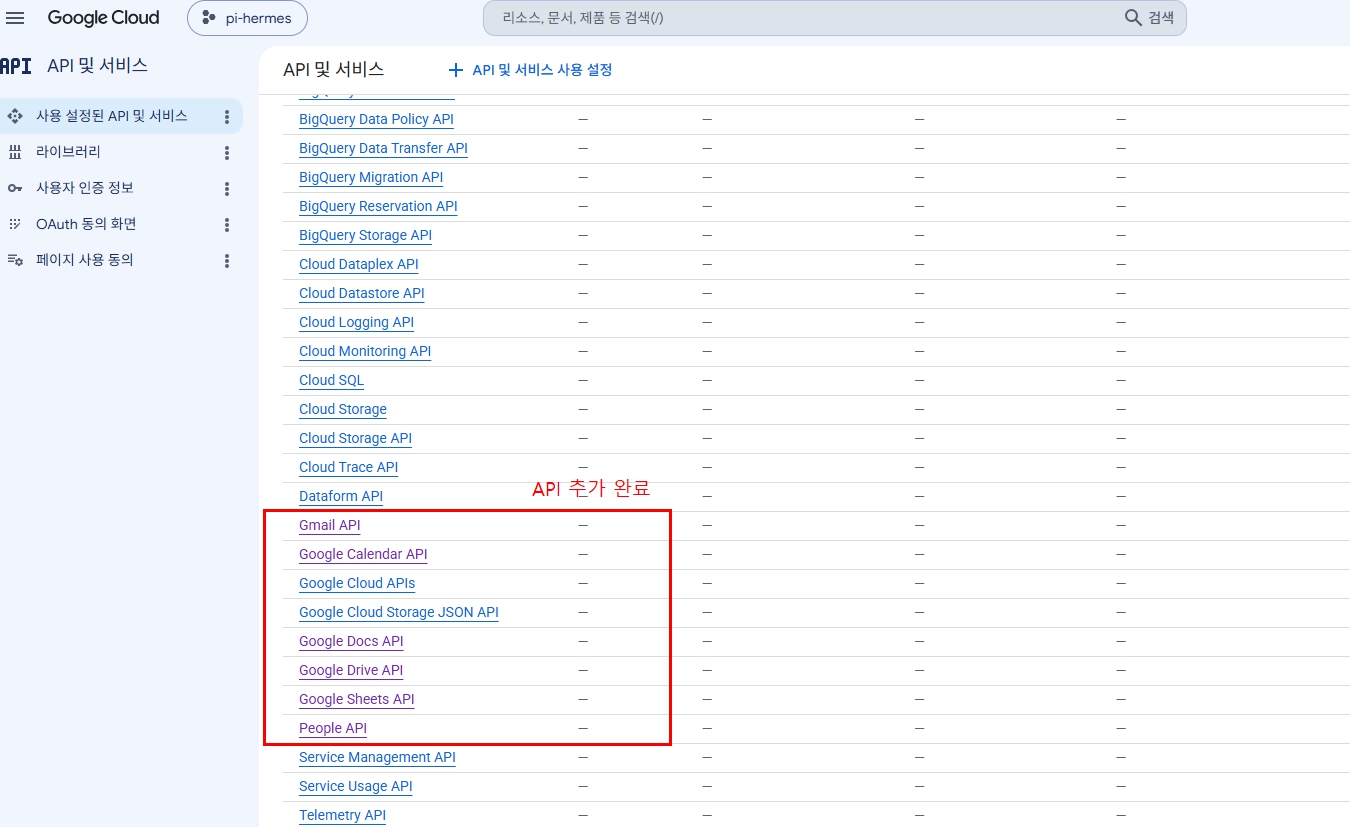Open Service Usage API link
1350x827 pixels.
(x=355, y=786)
